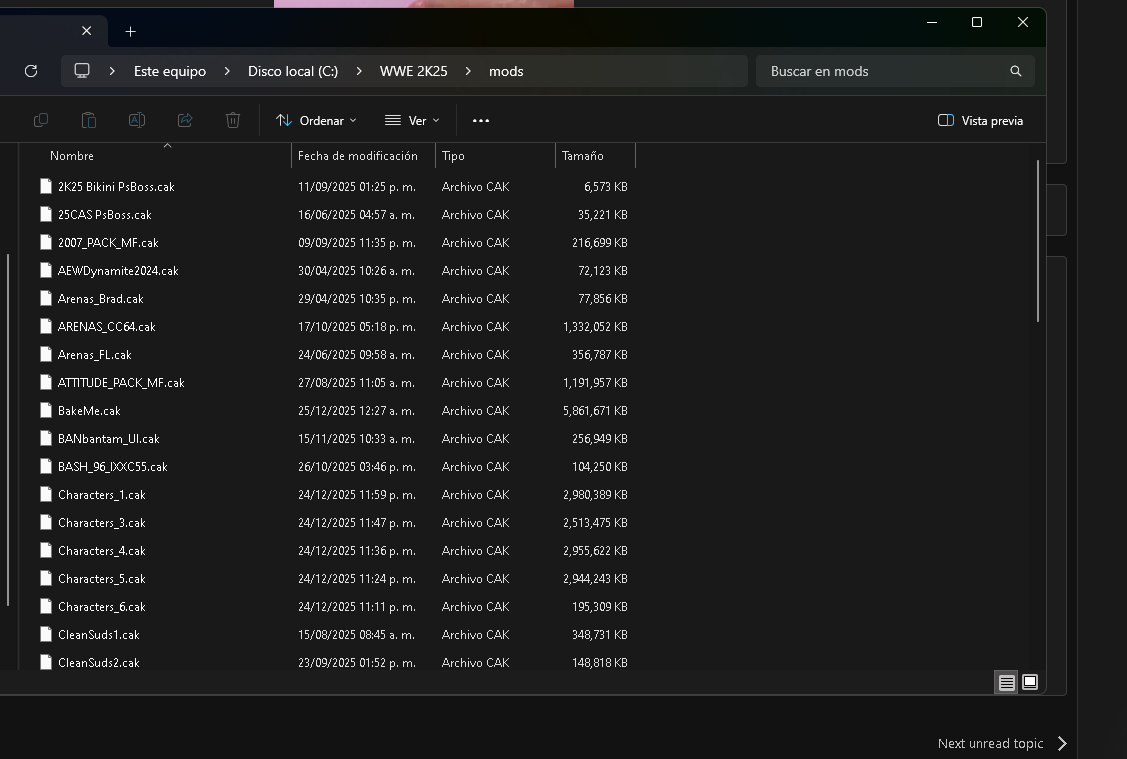Click the file icon of 25CAS PsBoss.cak

coord(46,214)
